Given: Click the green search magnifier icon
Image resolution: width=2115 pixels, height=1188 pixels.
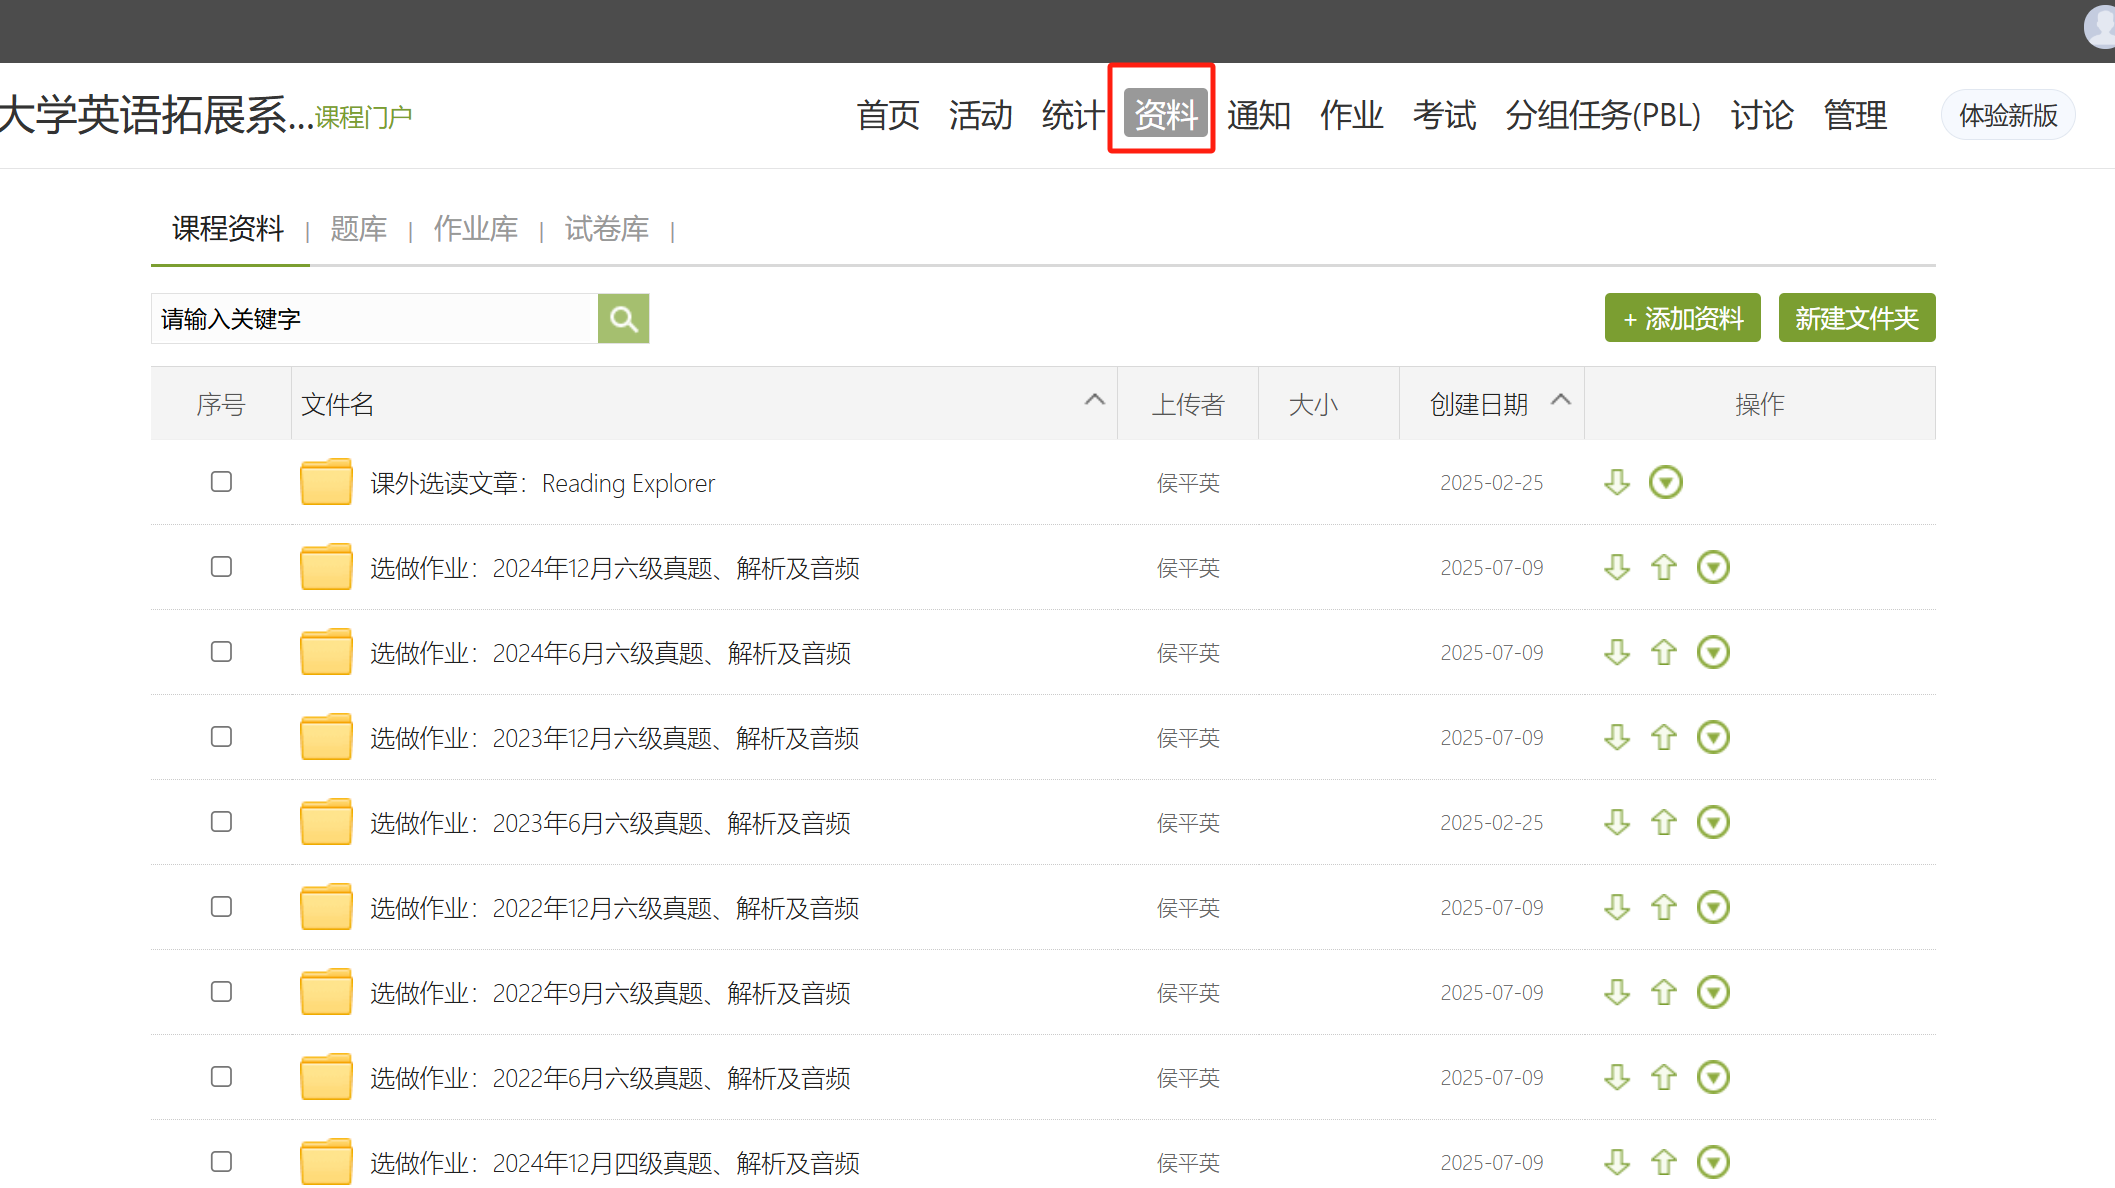Looking at the screenshot, I should [x=623, y=319].
